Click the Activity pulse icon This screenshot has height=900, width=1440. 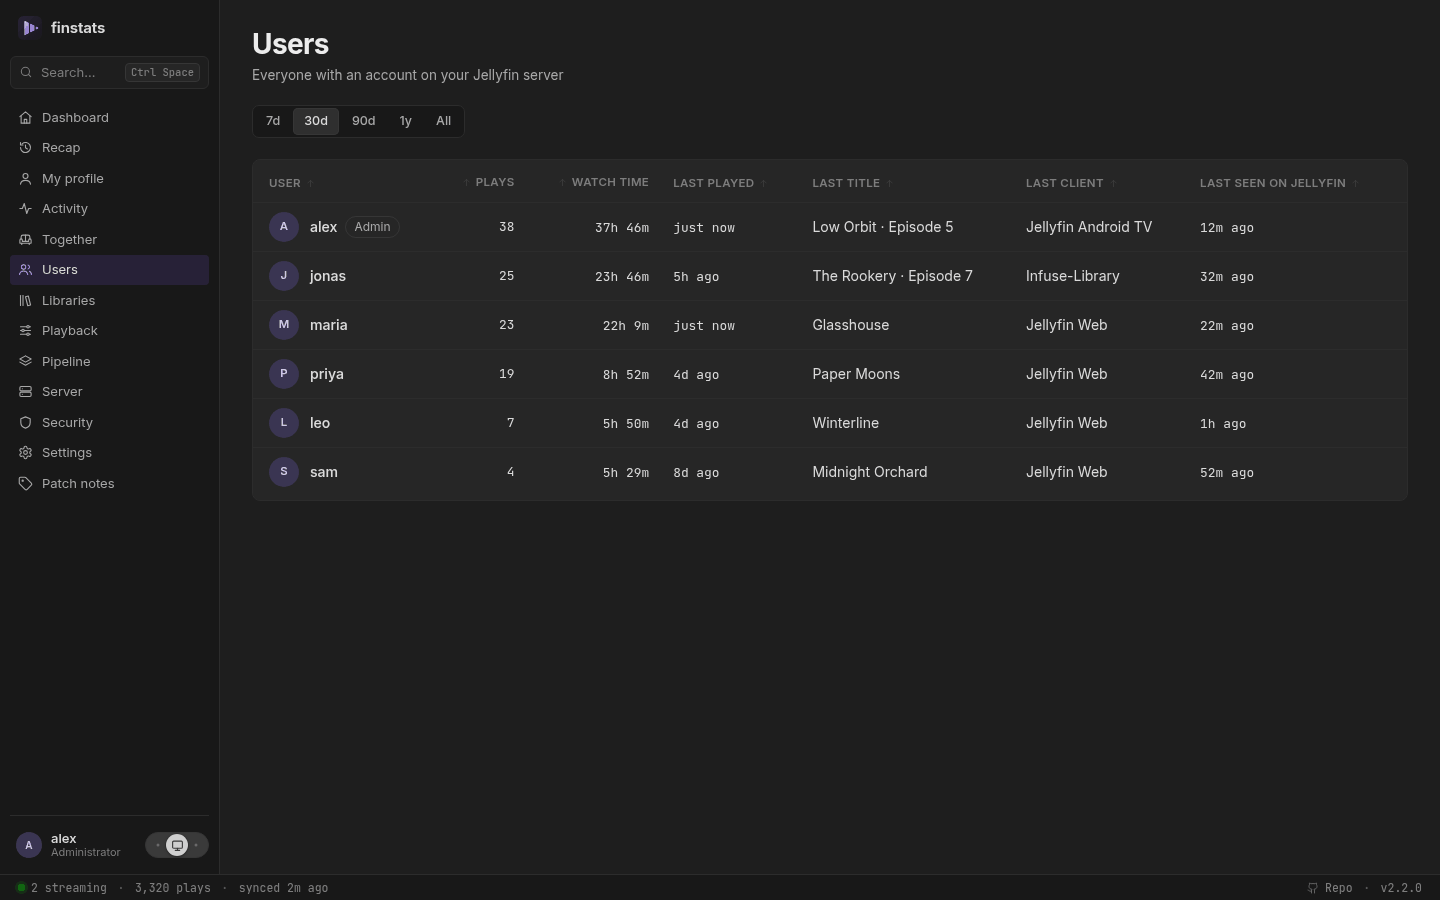pyautogui.click(x=25, y=209)
